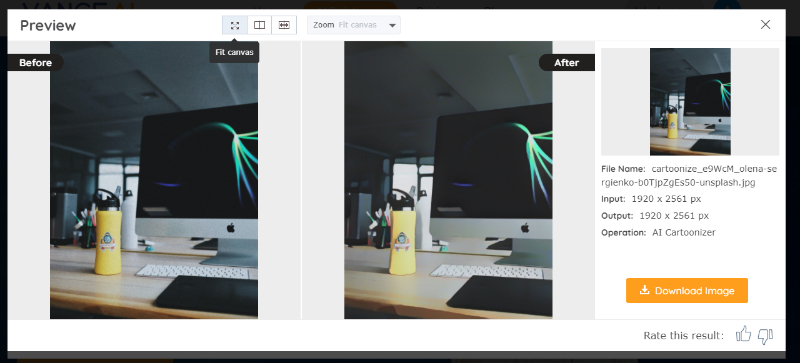The image size is (800, 363).
Task: Give the result a thumbs up
Action: click(743, 335)
